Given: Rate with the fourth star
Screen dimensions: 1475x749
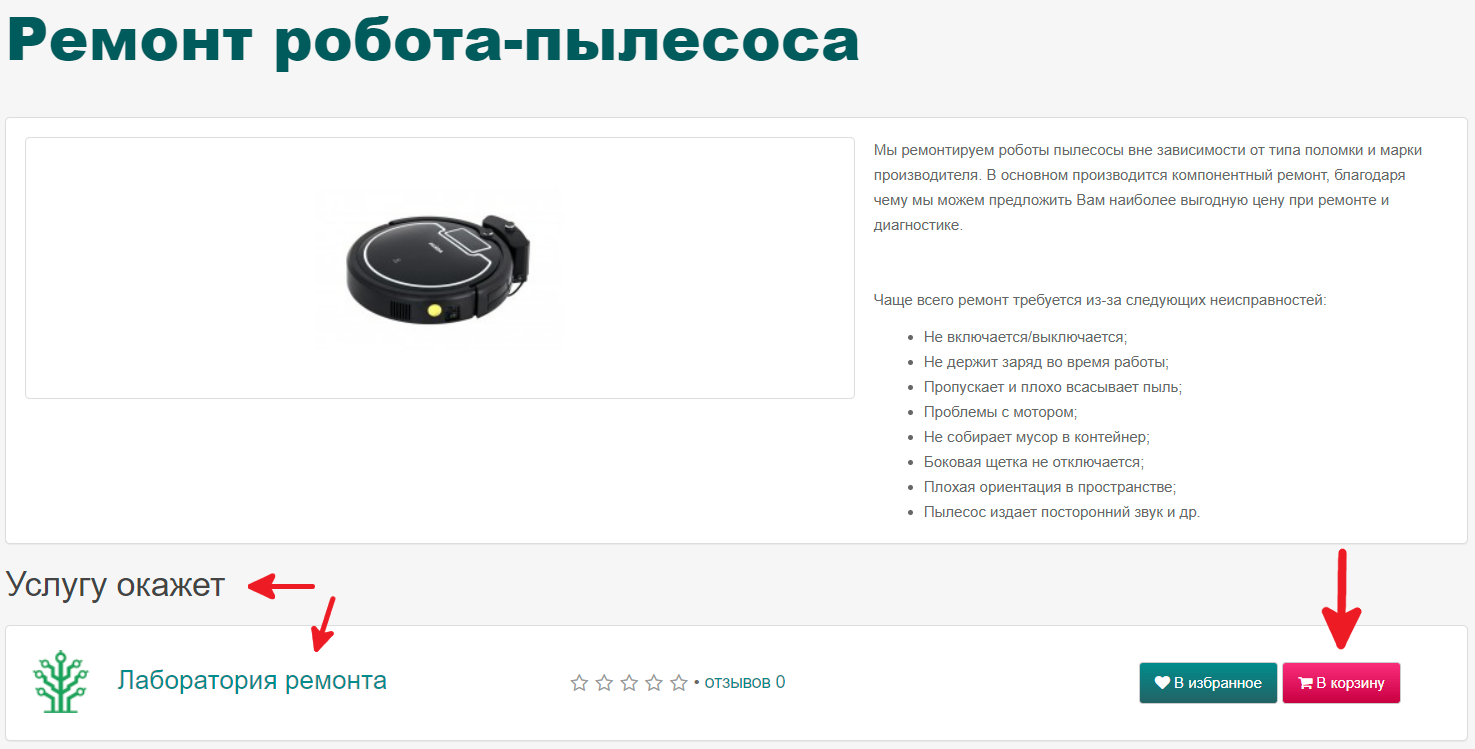Looking at the screenshot, I should point(654,683).
